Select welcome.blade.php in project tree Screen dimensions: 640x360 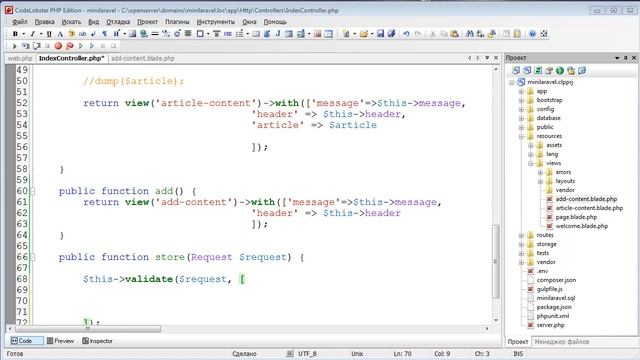click(x=582, y=226)
